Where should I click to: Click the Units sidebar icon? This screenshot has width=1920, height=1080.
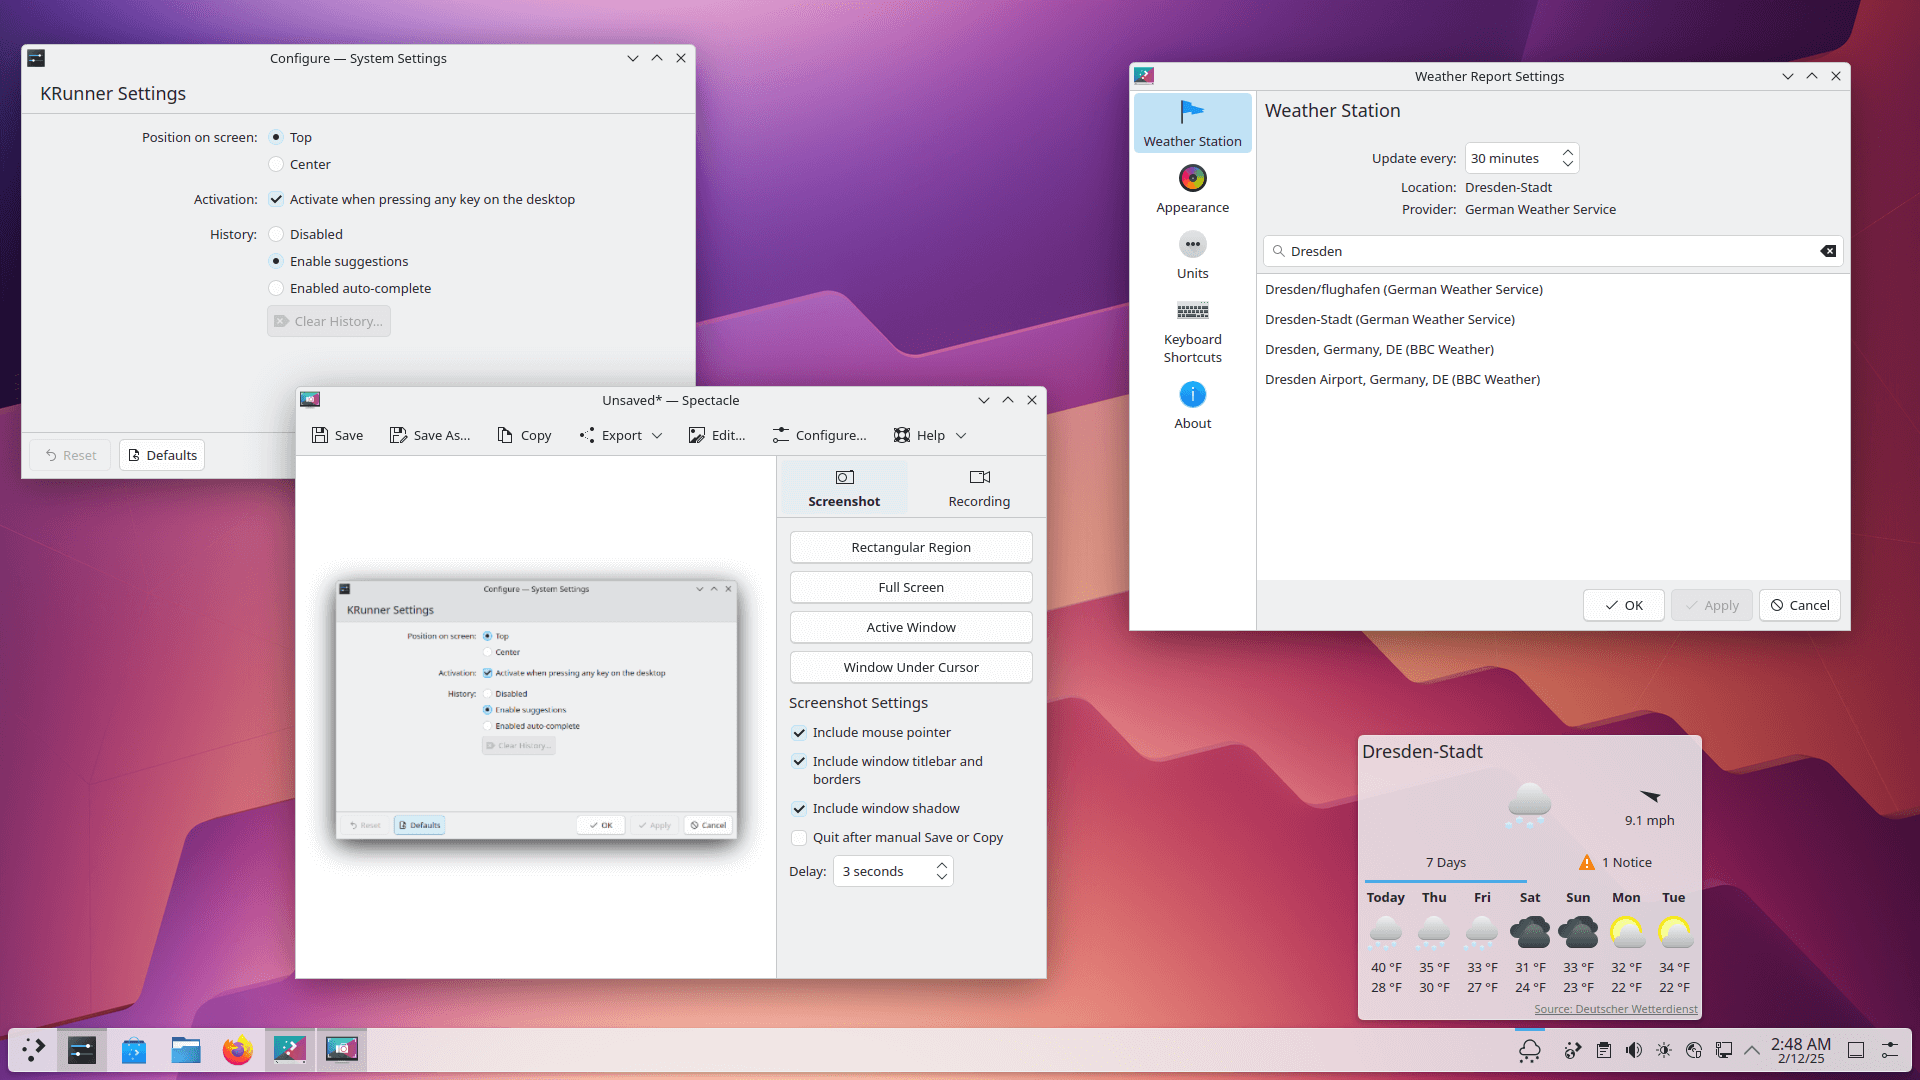coord(1192,244)
